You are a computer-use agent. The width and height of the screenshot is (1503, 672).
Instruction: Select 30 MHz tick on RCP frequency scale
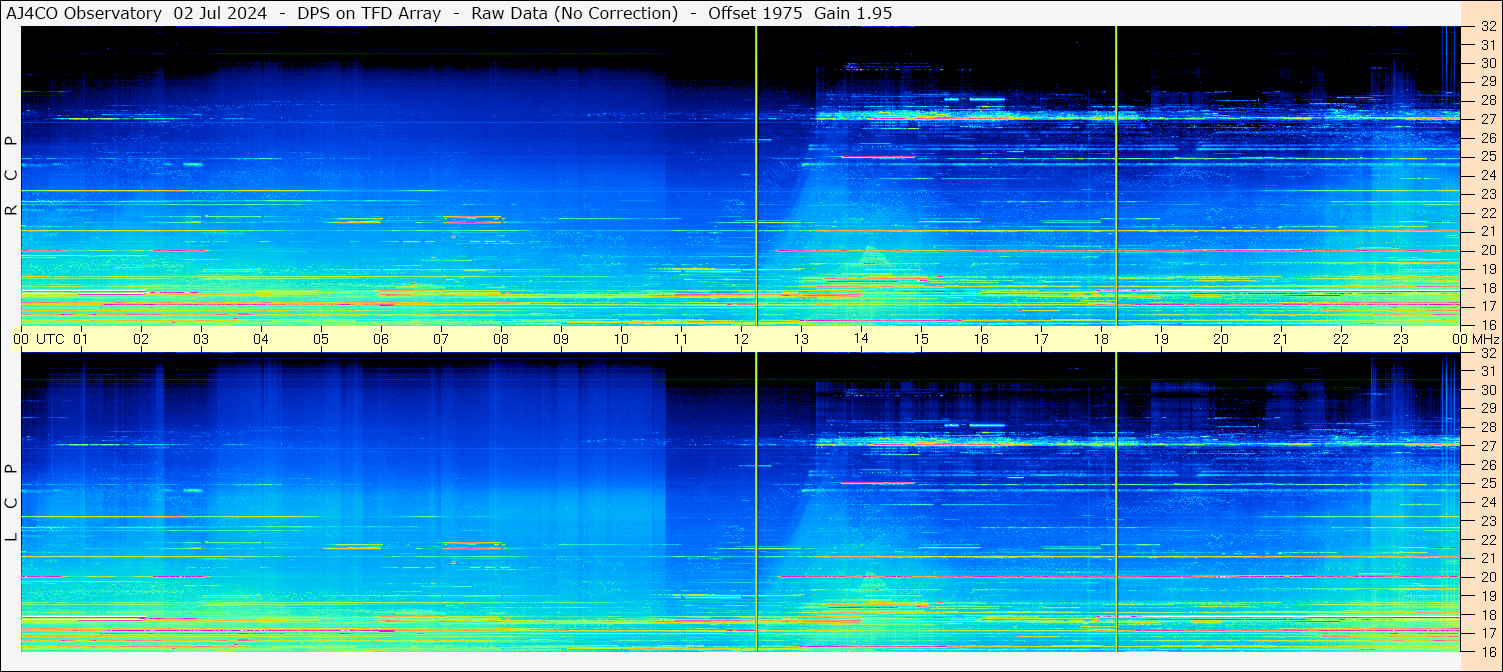click(x=1488, y=63)
